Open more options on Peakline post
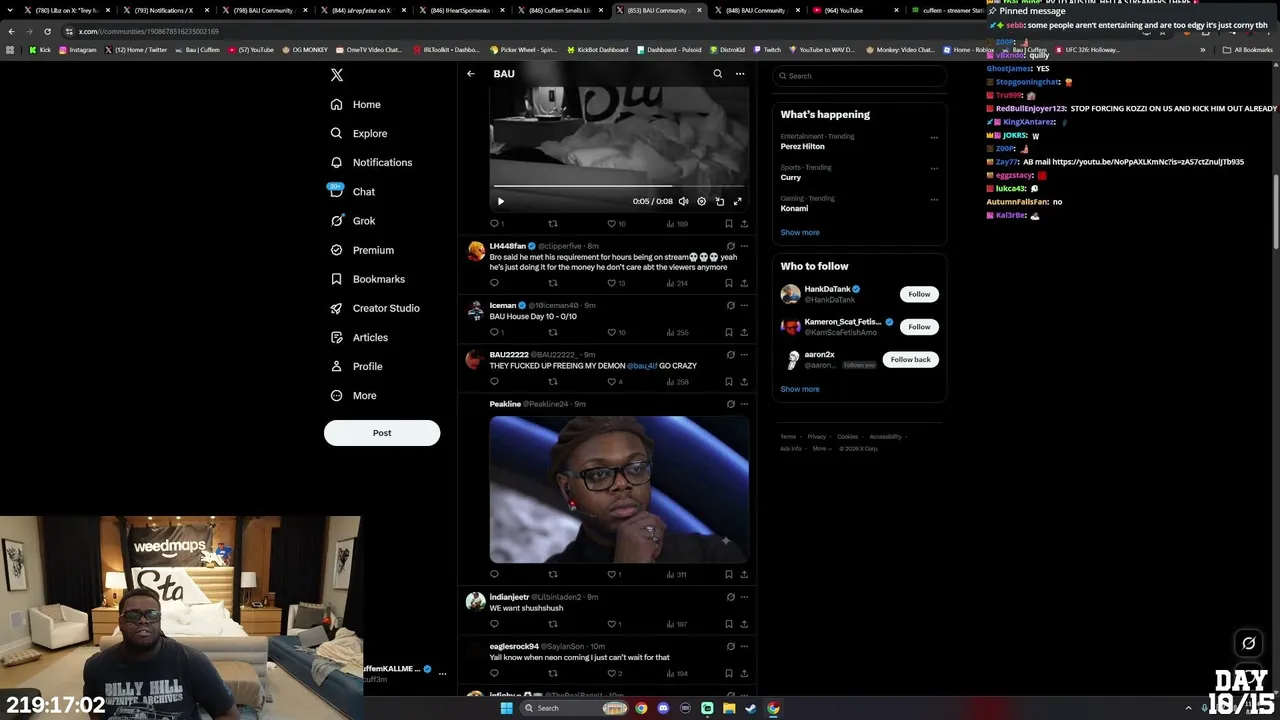Viewport: 1280px width, 720px height. [x=744, y=404]
